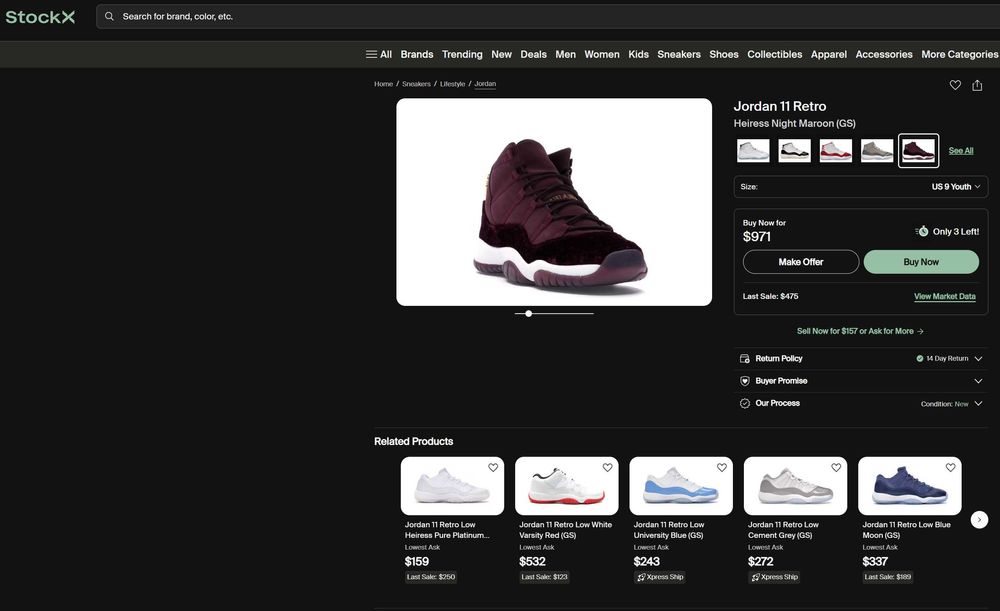Open Low University Blue shoe thumbnail
Screen dimensions: 1000x611
click(x=680, y=486)
